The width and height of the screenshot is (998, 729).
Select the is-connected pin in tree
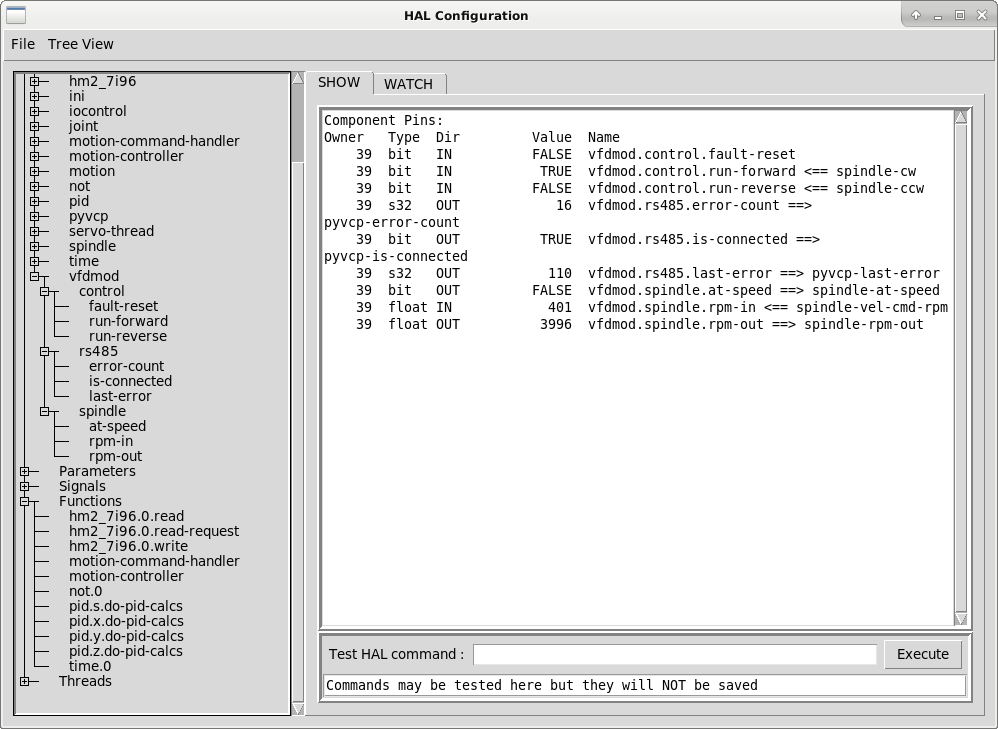130,381
